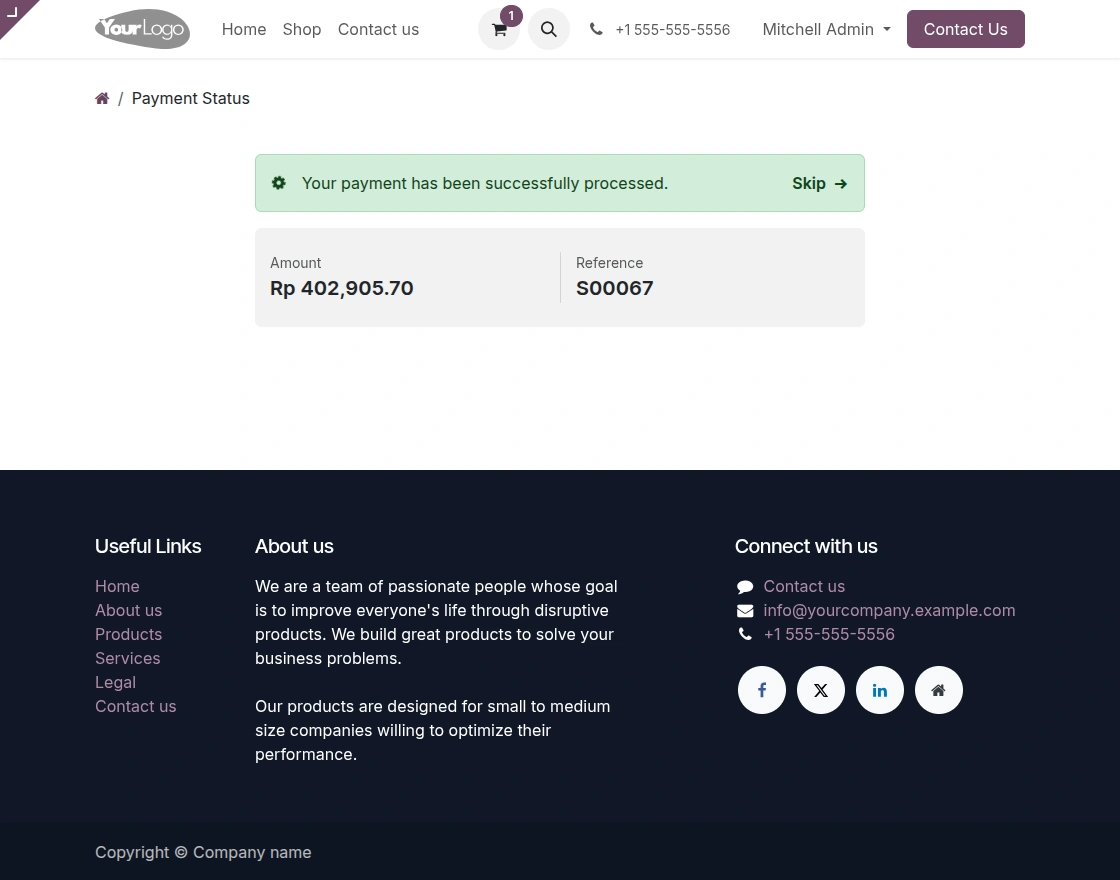Click the corner editor toggle ribbon
This screenshot has width=1120, height=880.
(14, 13)
